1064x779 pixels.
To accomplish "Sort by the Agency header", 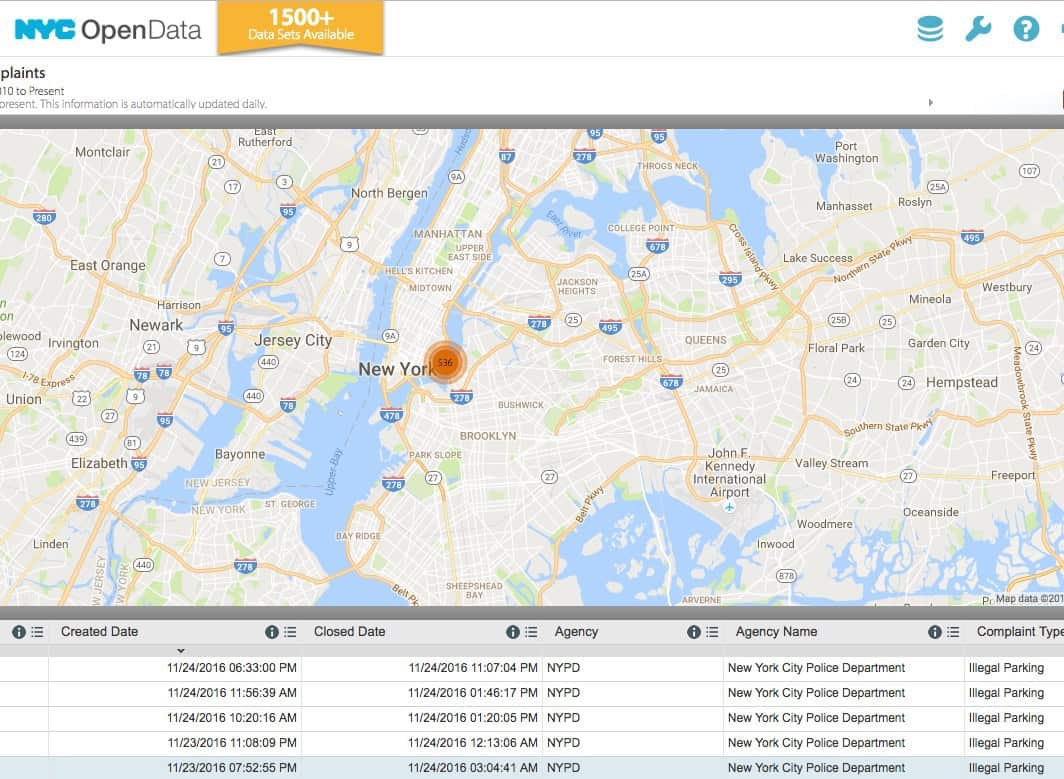I will click(x=576, y=632).
